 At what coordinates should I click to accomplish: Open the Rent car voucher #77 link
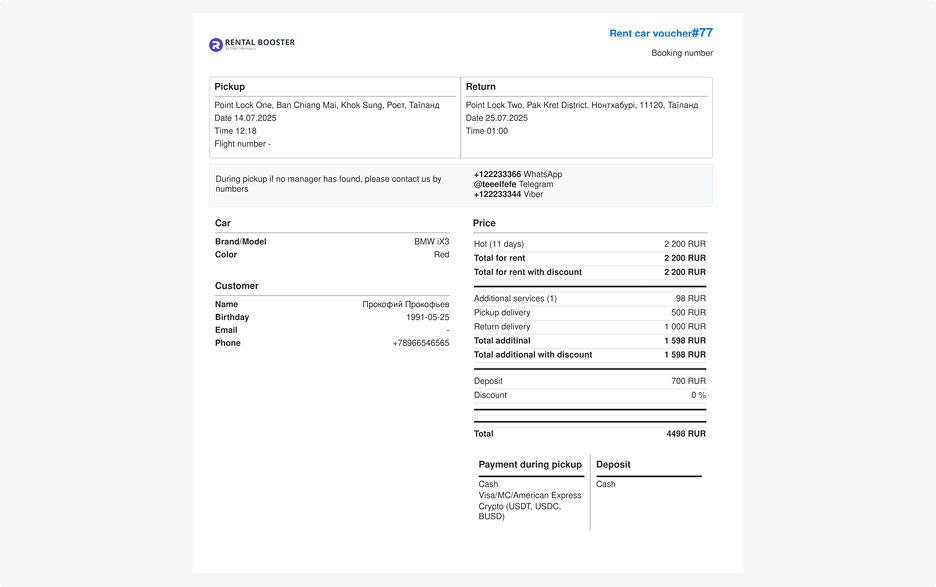click(661, 33)
